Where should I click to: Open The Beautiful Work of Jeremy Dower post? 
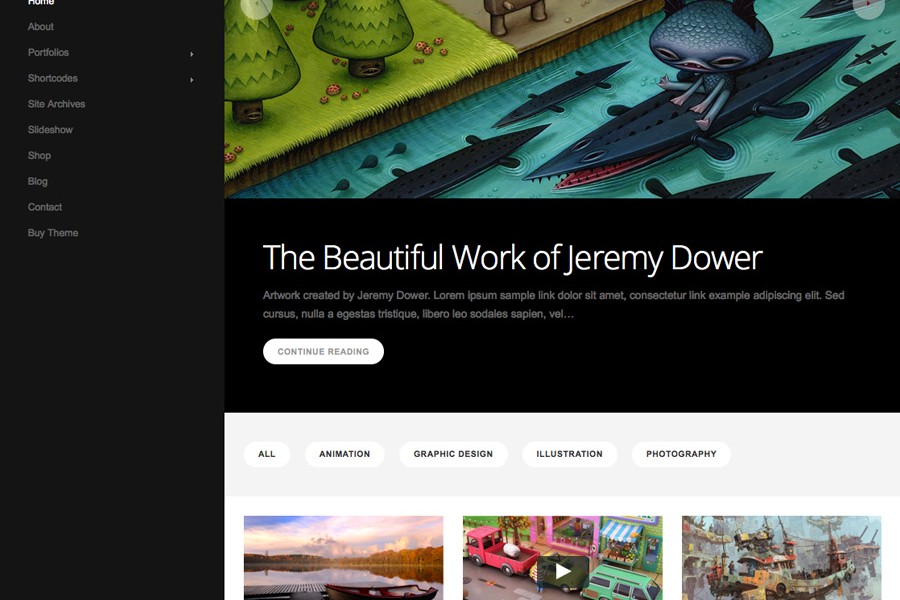513,258
